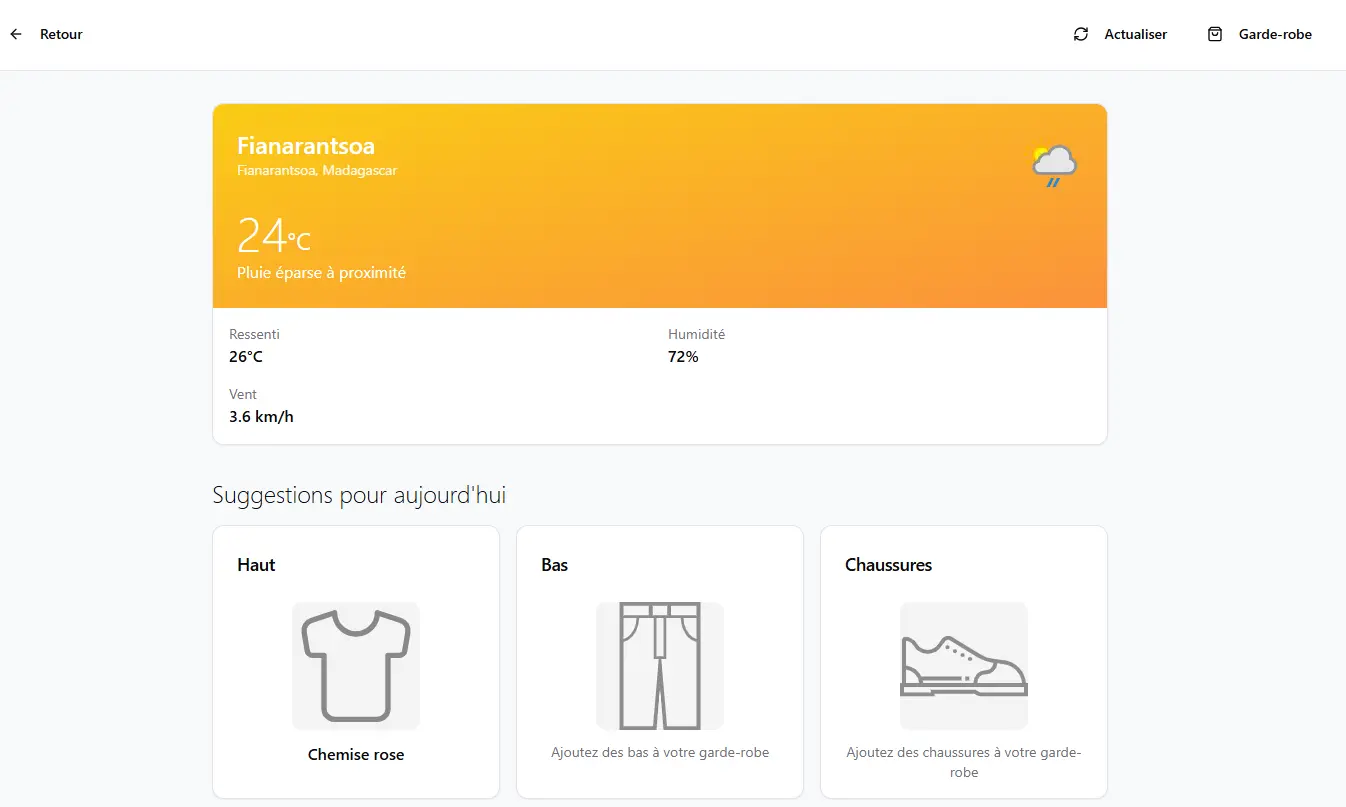Click the Humidité label
The height and width of the screenshot is (807, 1346).
696,335
